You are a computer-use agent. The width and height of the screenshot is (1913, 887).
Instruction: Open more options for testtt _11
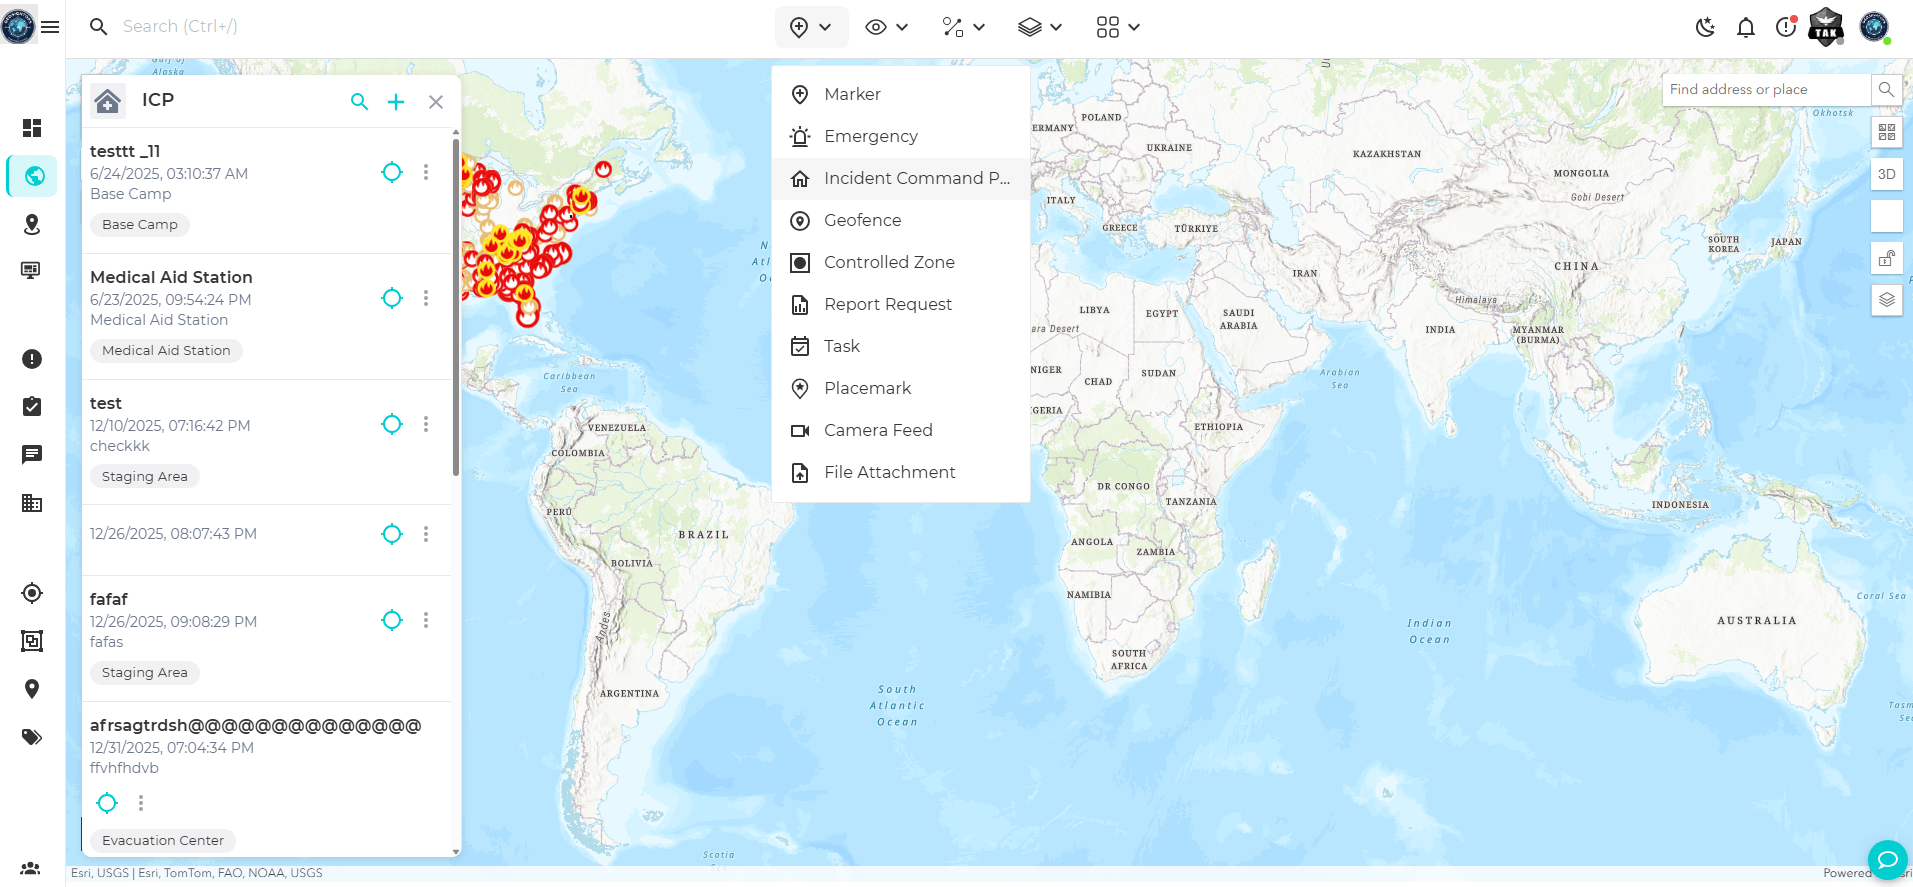click(x=426, y=172)
